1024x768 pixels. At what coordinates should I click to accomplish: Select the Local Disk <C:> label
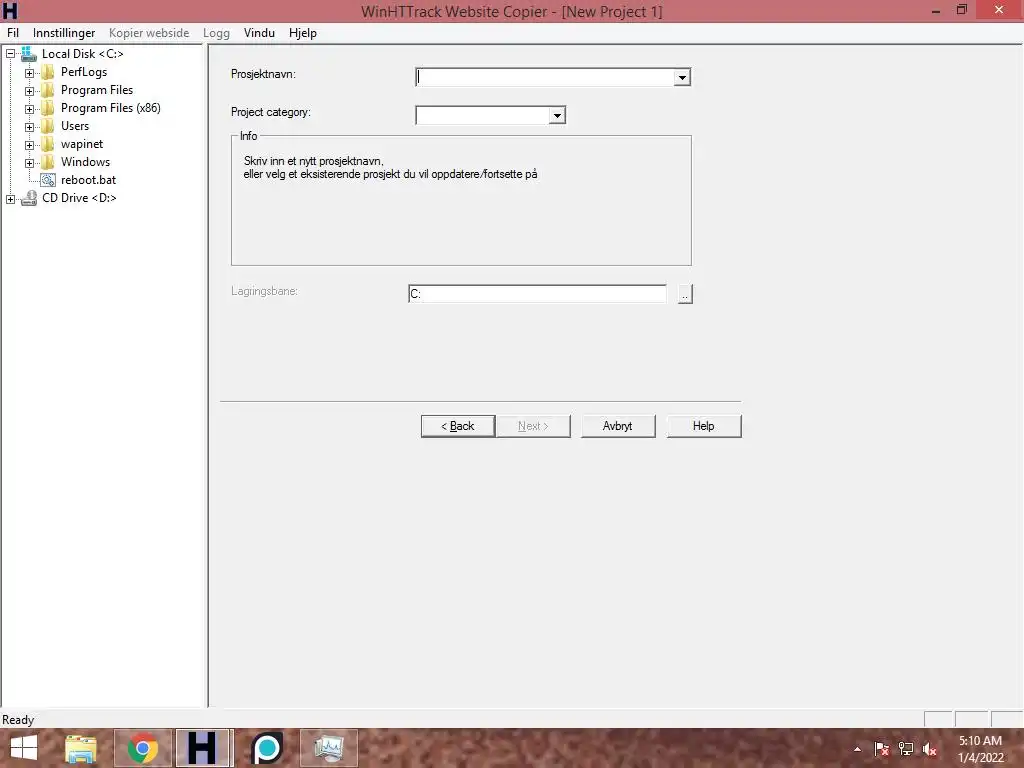pyautogui.click(x=82, y=54)
